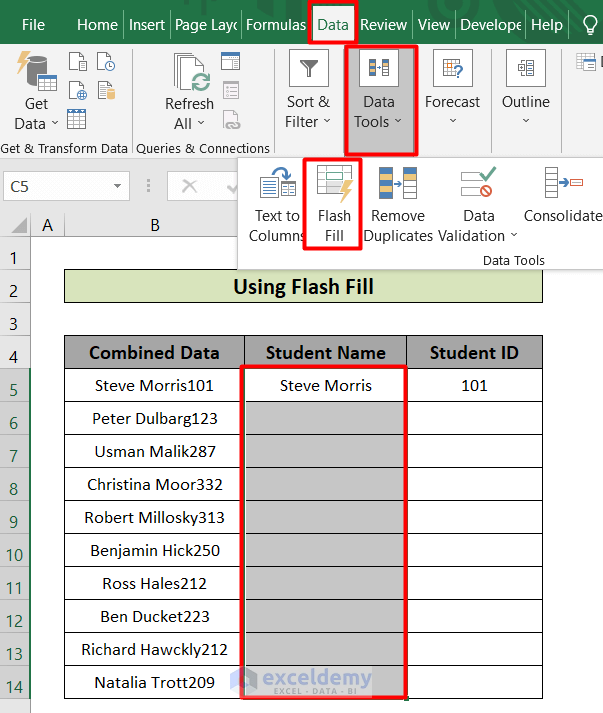Viewport: 603px width, 713px height.
Task: Click the Forecast icon
Action: [453, 68]
